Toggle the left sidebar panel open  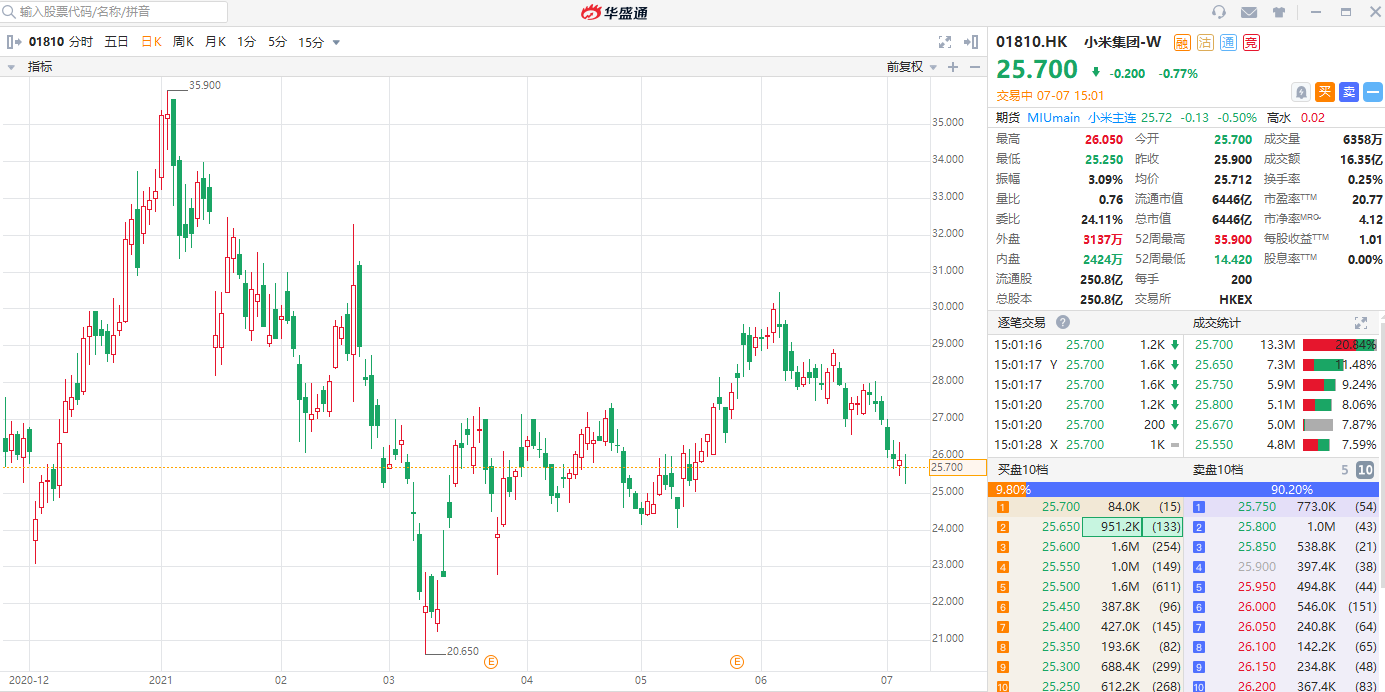(14, 42)
